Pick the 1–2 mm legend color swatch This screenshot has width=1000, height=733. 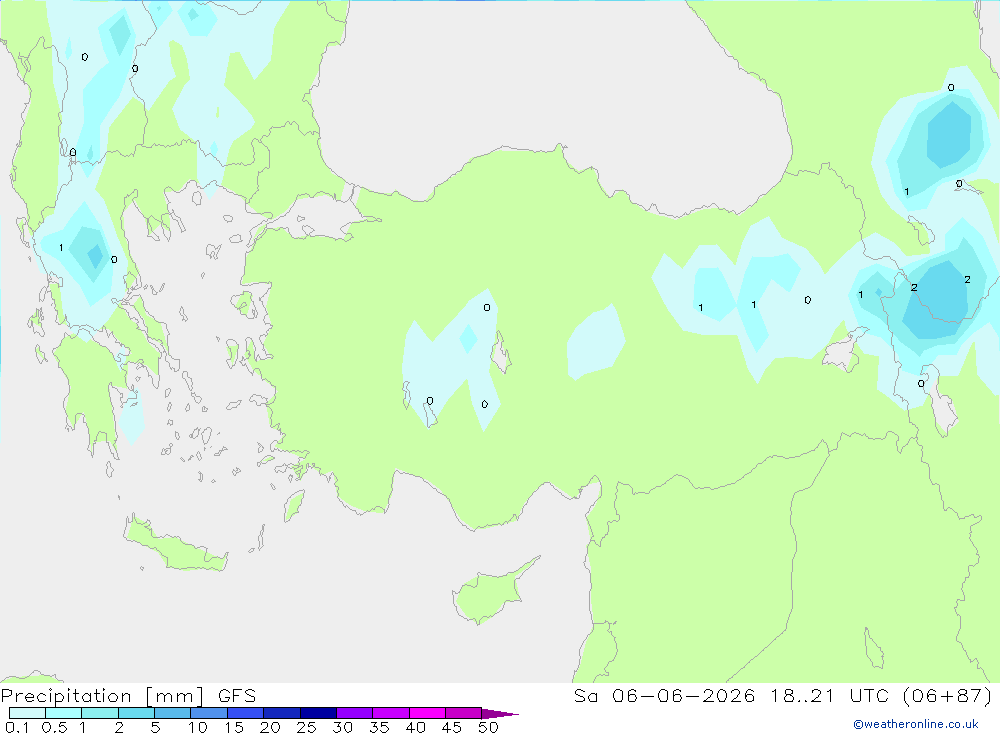coord(99,713)
